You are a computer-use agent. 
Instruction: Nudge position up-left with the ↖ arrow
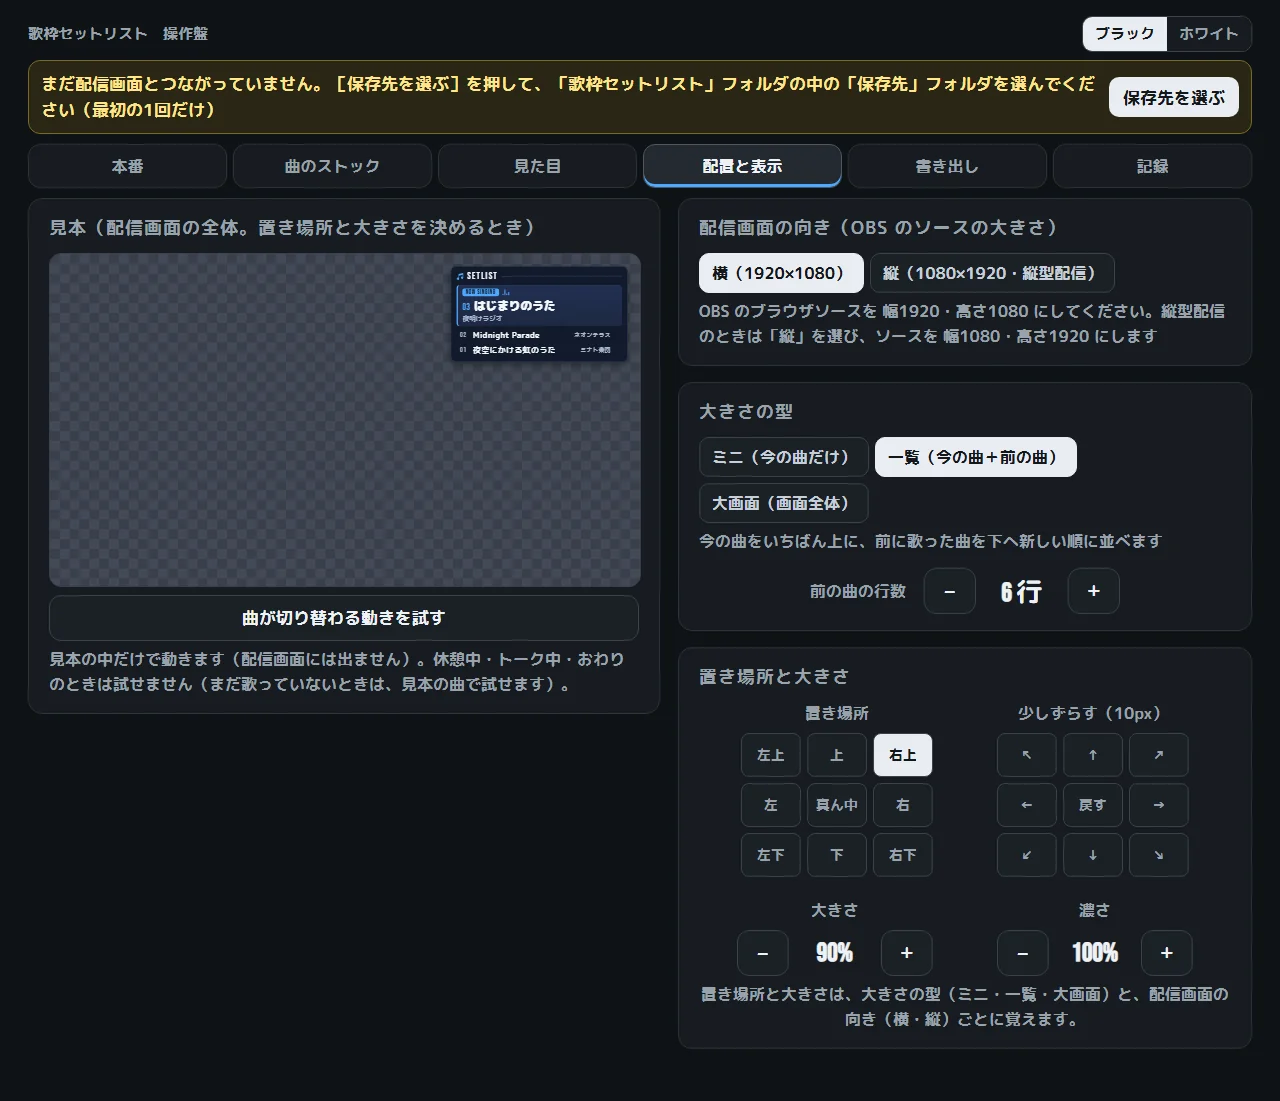1026,755
